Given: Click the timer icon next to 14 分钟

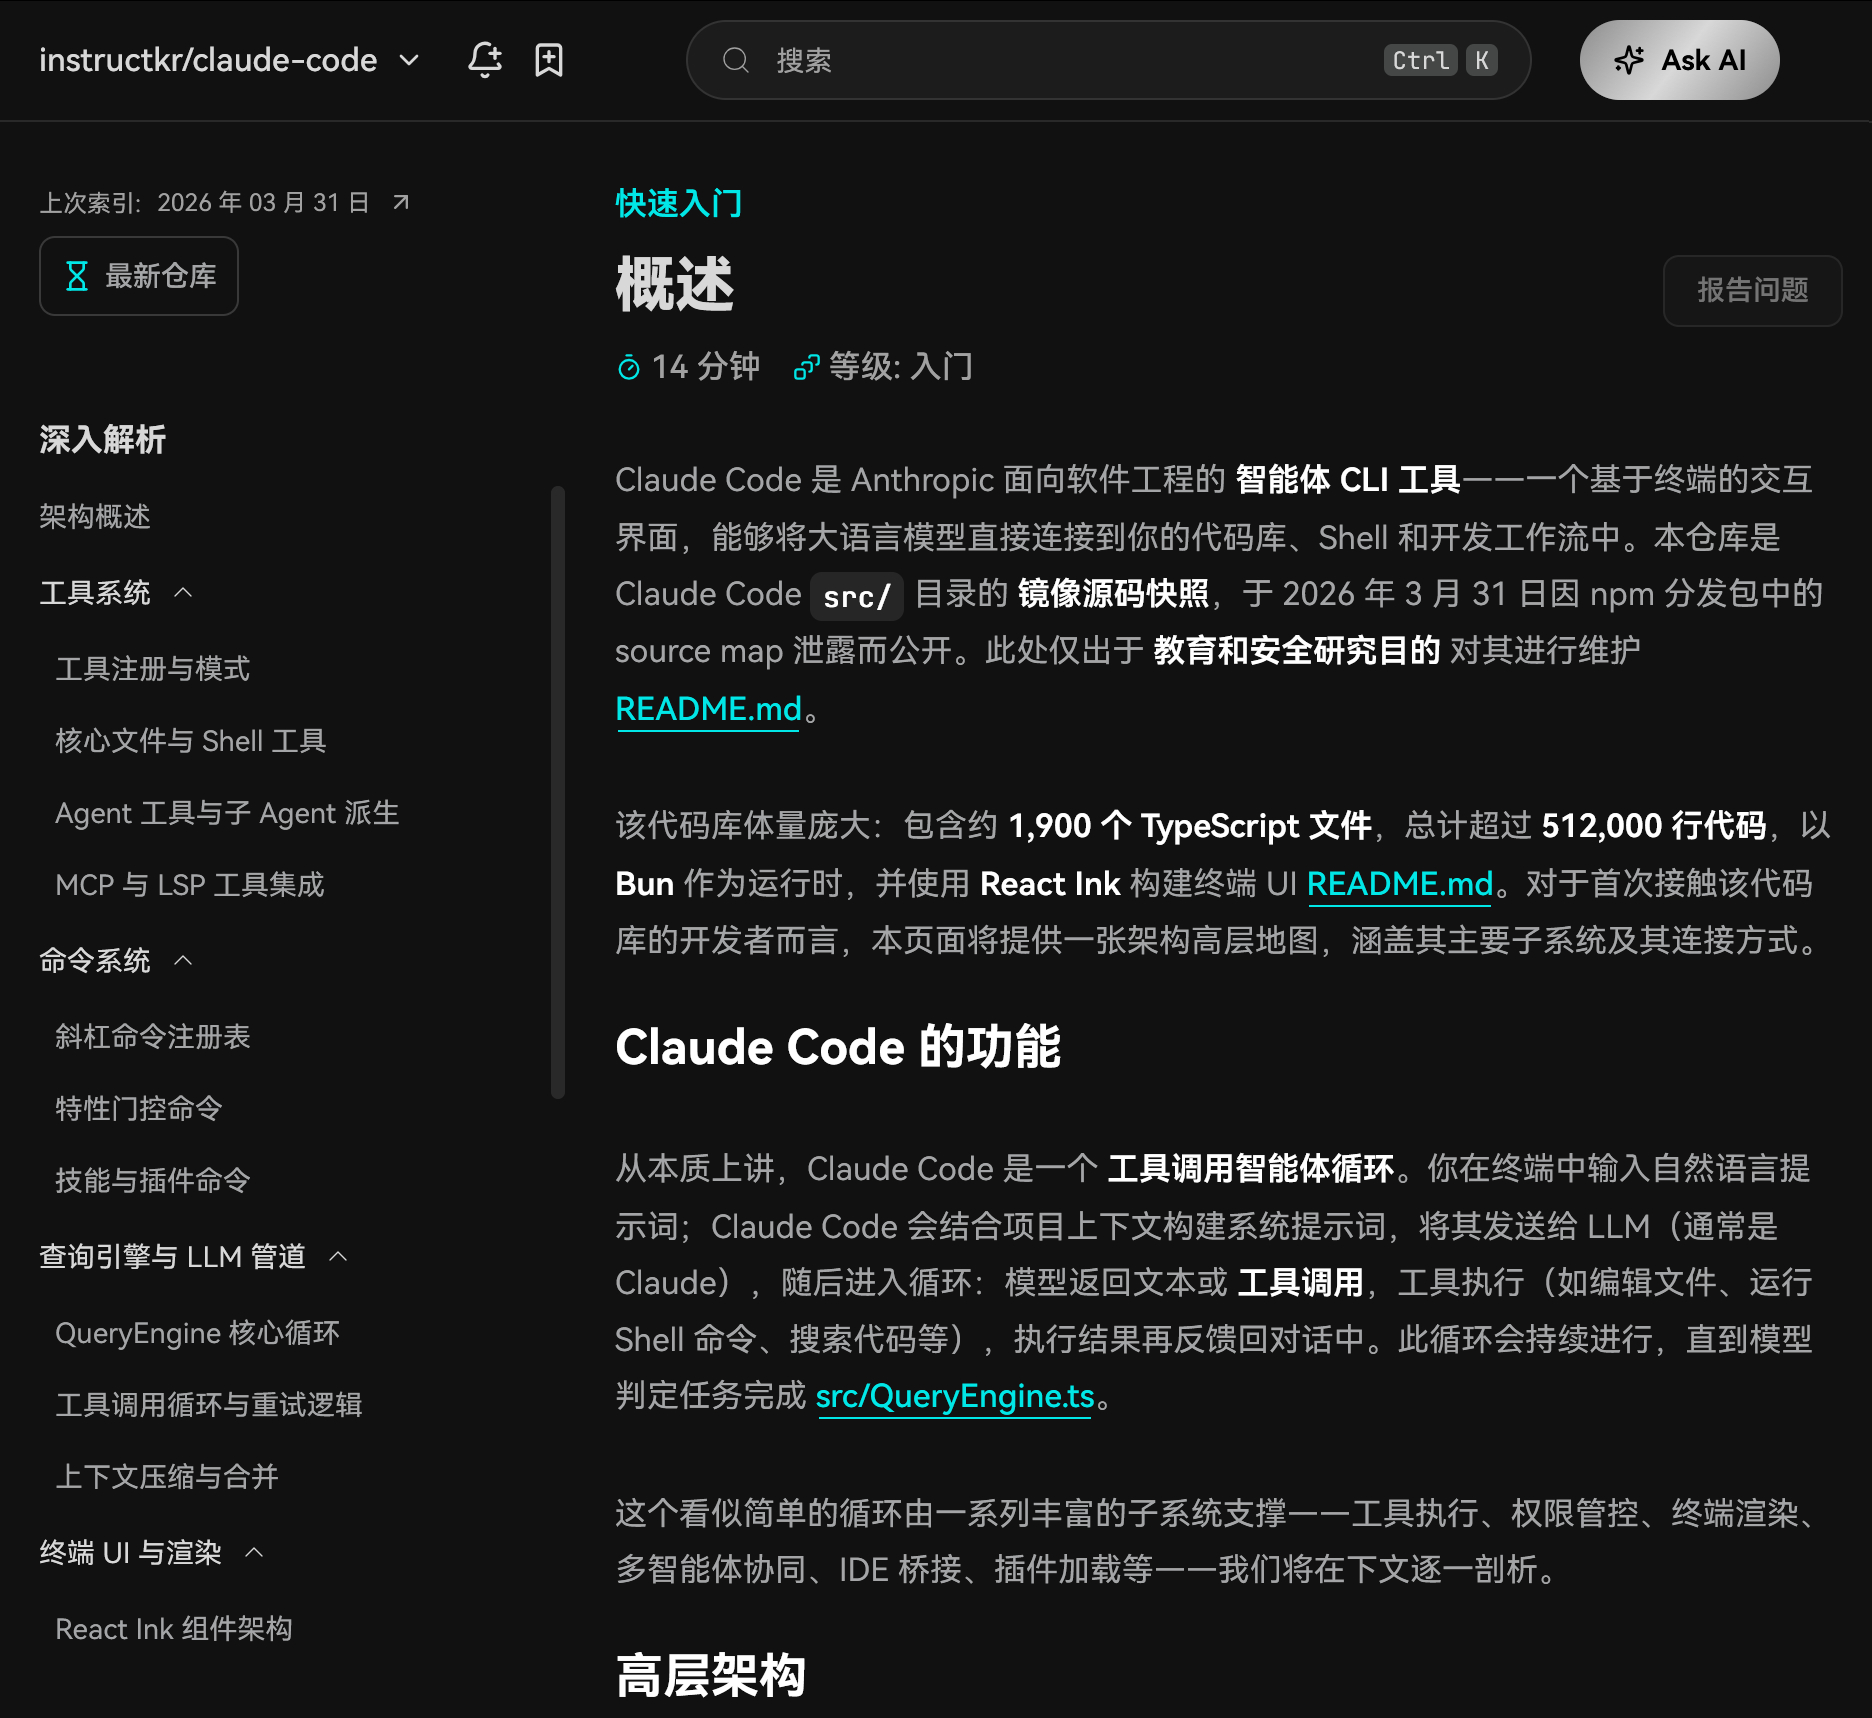Looking at the screenshot, I should pos(627,366).
